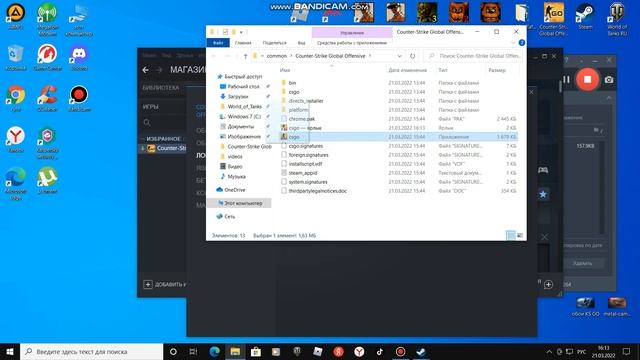Screen dimensions: 640x360
Task: Click the Управление contextual tab header
Action: (352, 33)
